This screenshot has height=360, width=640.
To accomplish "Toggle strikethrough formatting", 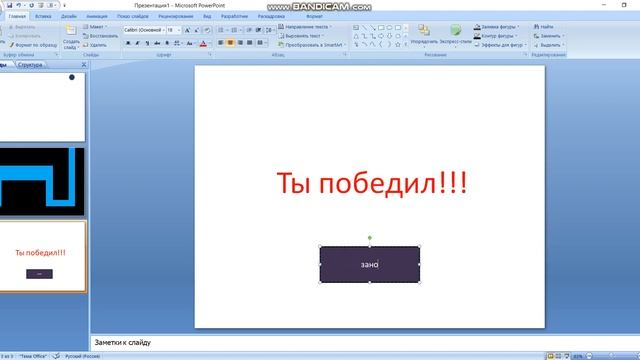I will tap(157, 43).
